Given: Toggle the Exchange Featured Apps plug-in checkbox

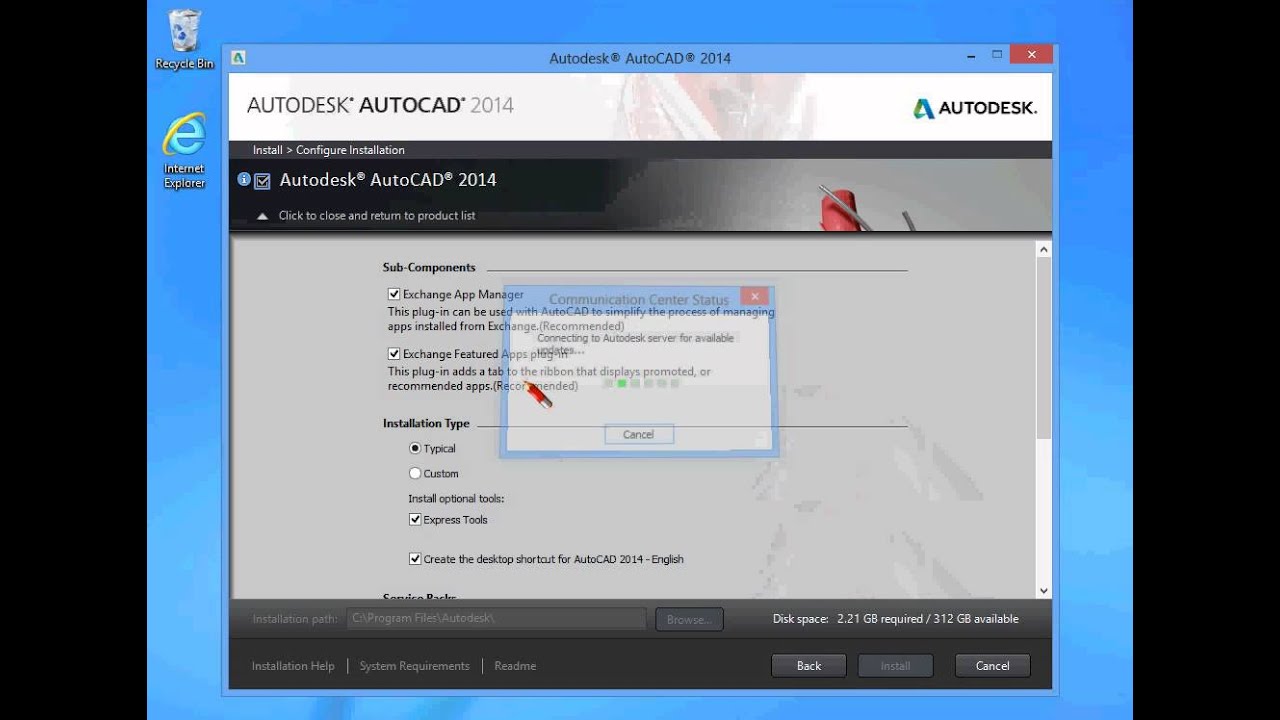Looking at the screenshot, I should 394,353.
